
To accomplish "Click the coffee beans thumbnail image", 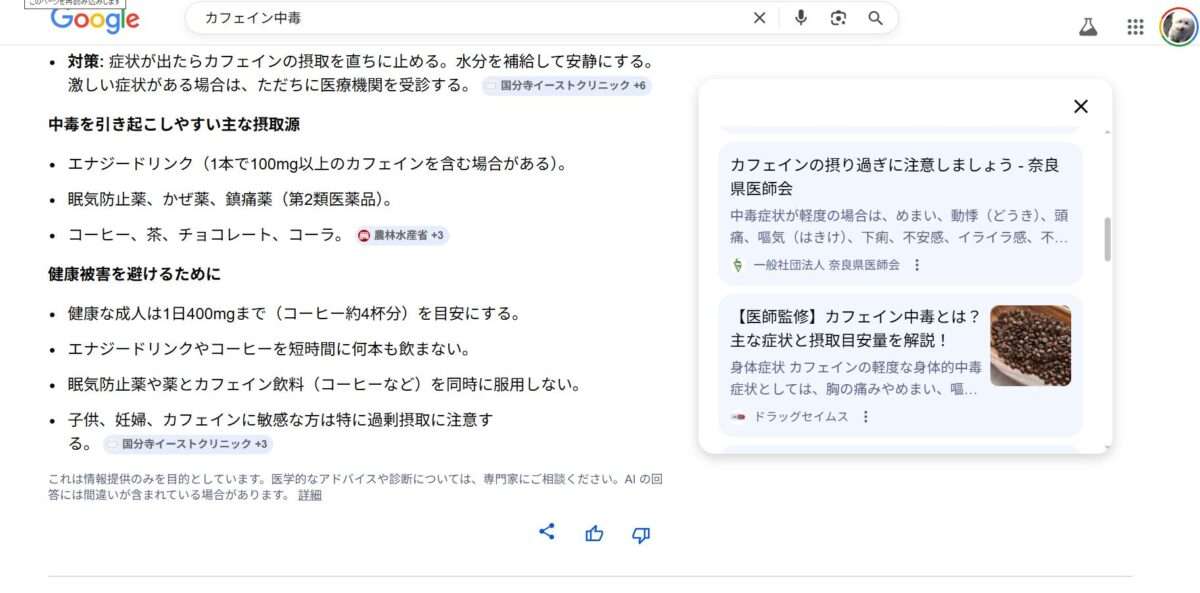I will (x=1030, y=346).
